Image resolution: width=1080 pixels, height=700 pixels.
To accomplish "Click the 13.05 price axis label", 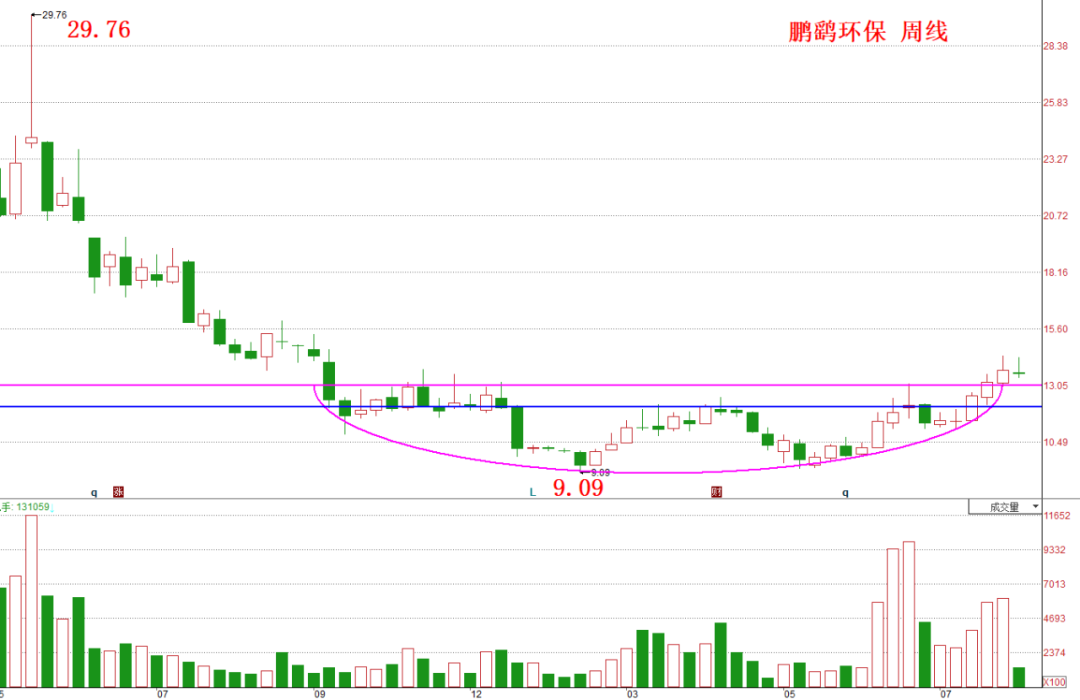I will tap(1055, 386).
